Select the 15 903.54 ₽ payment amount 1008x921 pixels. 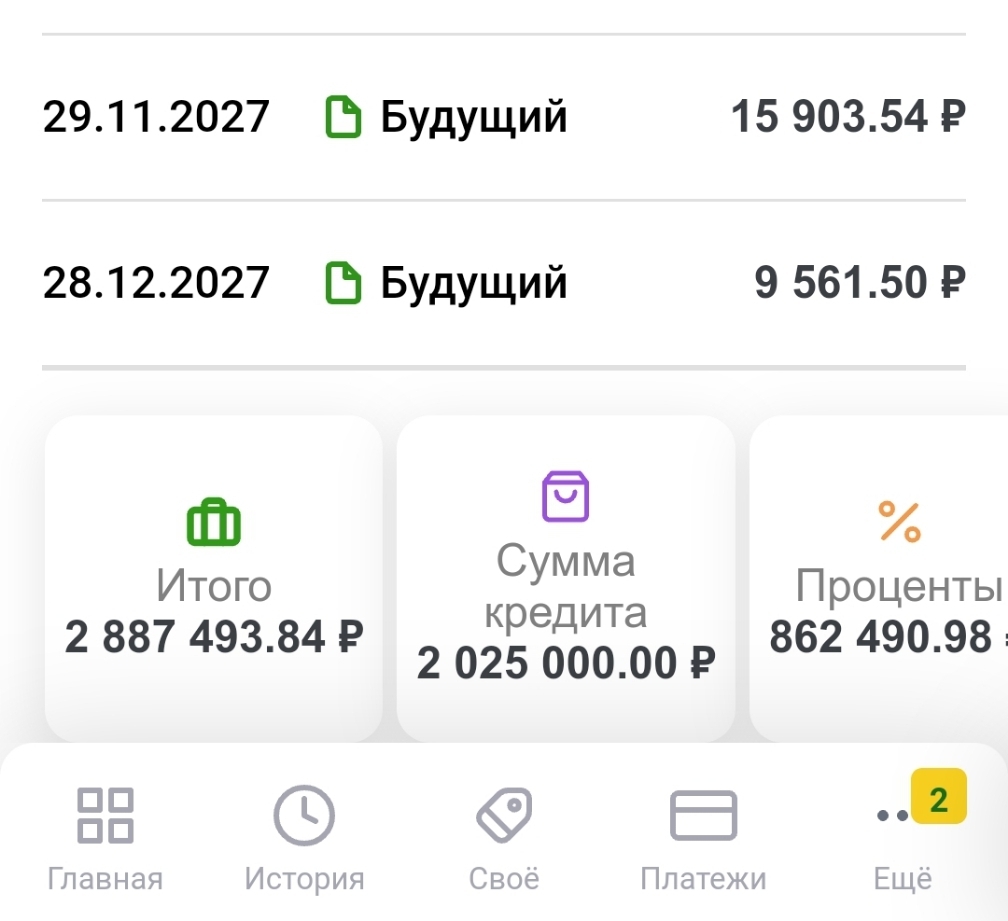coord(847,118)
